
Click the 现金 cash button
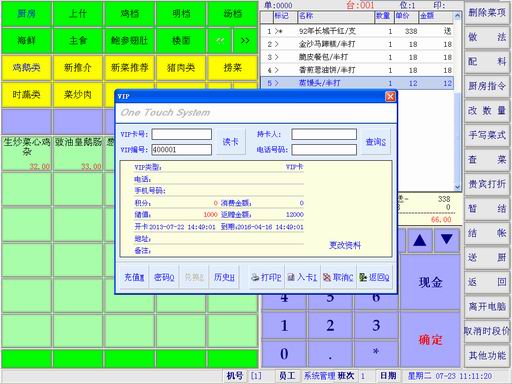pyautogui.click(x=430, y=282)
